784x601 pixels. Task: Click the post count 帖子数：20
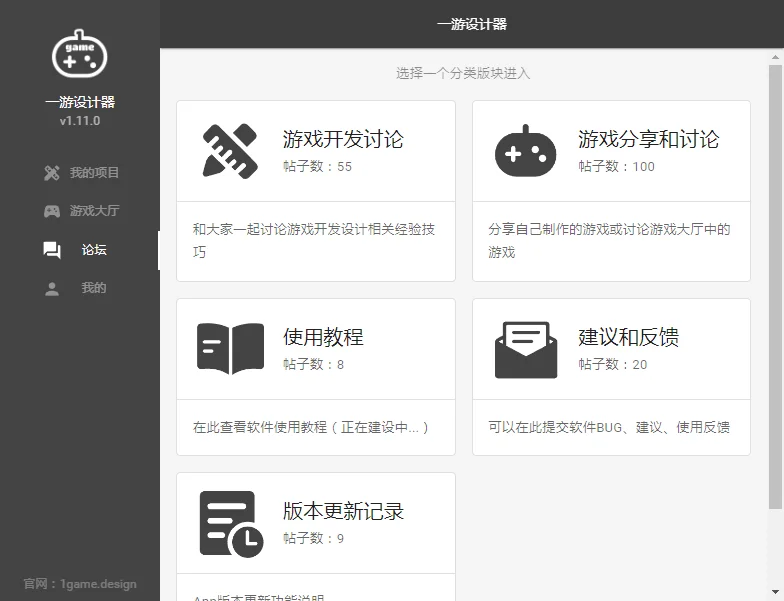612,364
